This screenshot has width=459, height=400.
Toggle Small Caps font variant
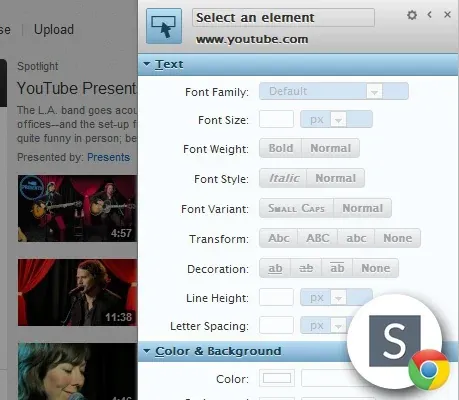click(x=296, y=208)
